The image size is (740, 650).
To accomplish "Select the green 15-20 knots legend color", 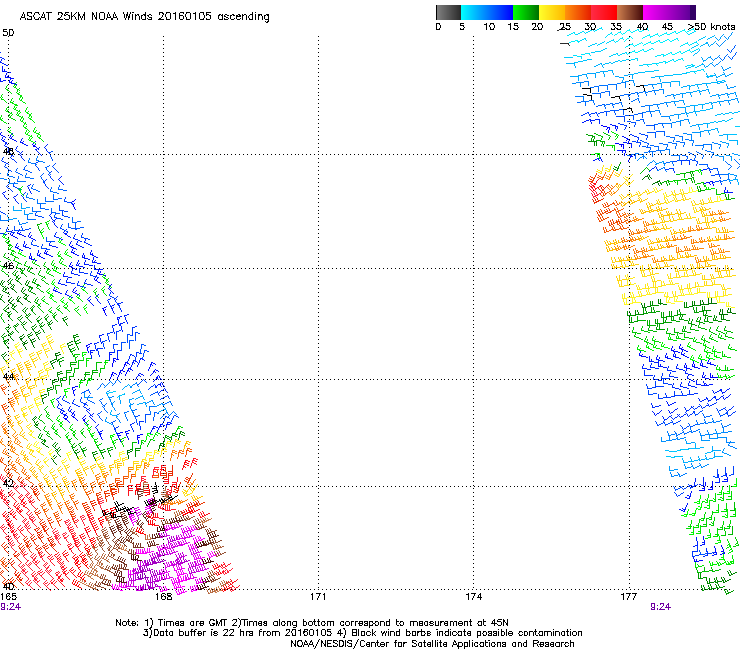I will [x=526, y=12].
